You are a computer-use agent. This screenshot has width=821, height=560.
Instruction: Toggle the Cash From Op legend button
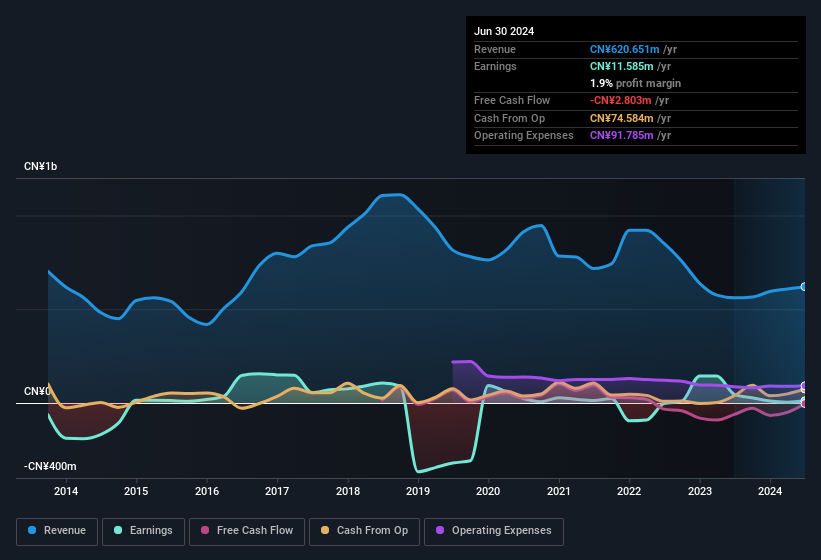coord(364,531)
